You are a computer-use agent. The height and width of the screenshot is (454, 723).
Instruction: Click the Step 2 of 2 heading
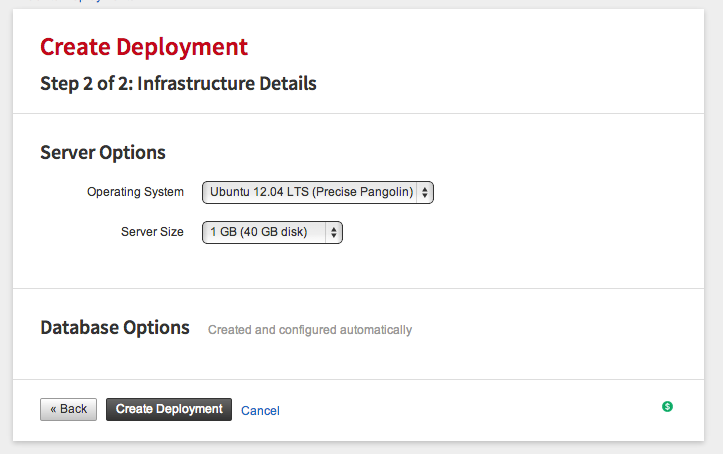[x=178, y=84]
